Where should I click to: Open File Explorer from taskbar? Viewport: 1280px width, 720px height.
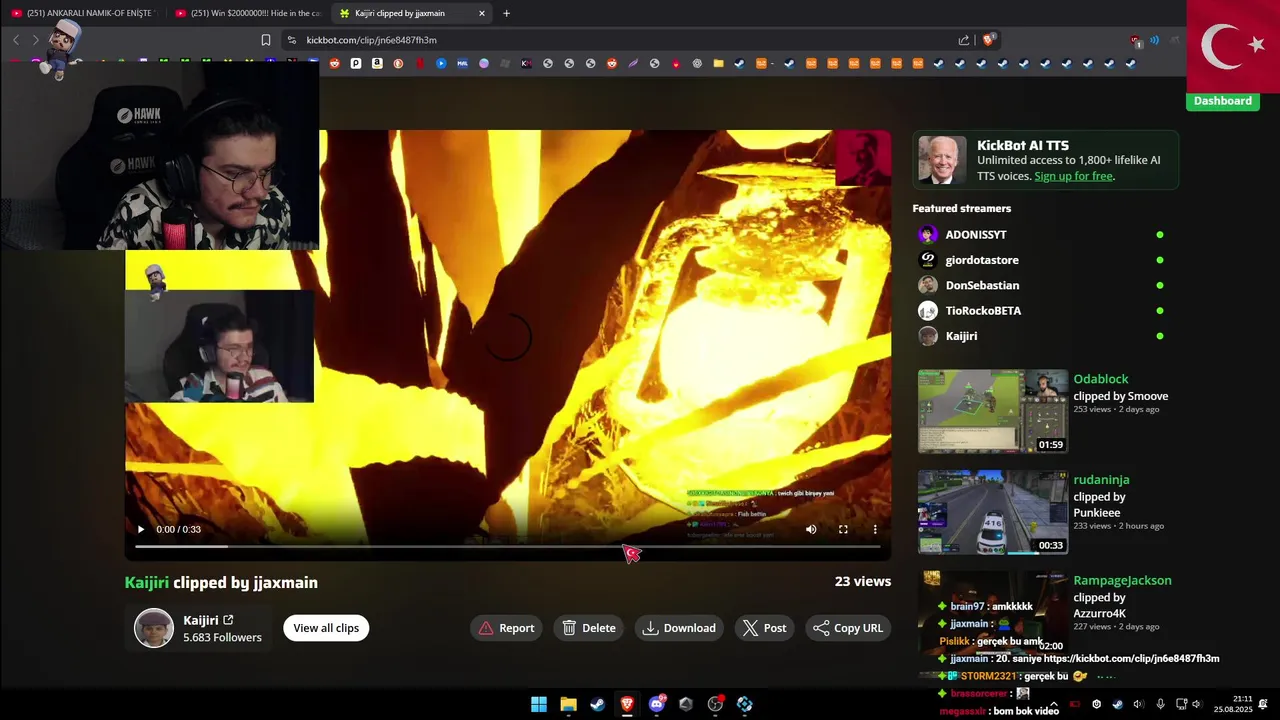[x=568, y=704]
